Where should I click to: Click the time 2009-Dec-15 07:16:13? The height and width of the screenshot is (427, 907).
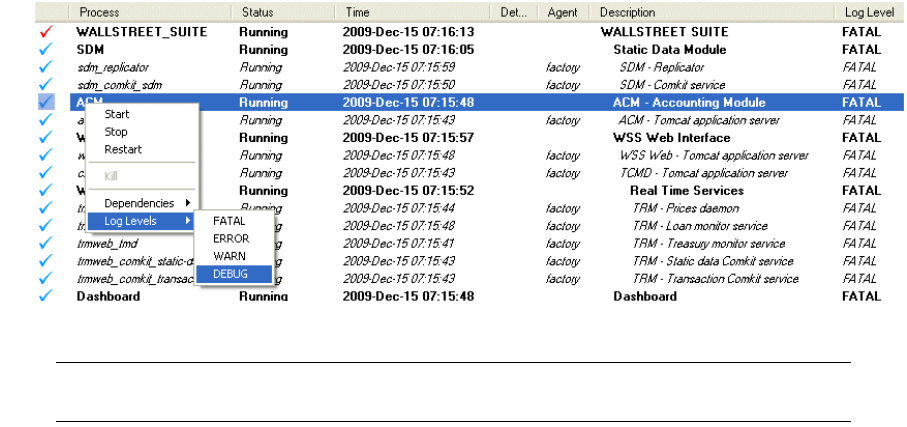[408, 32]
